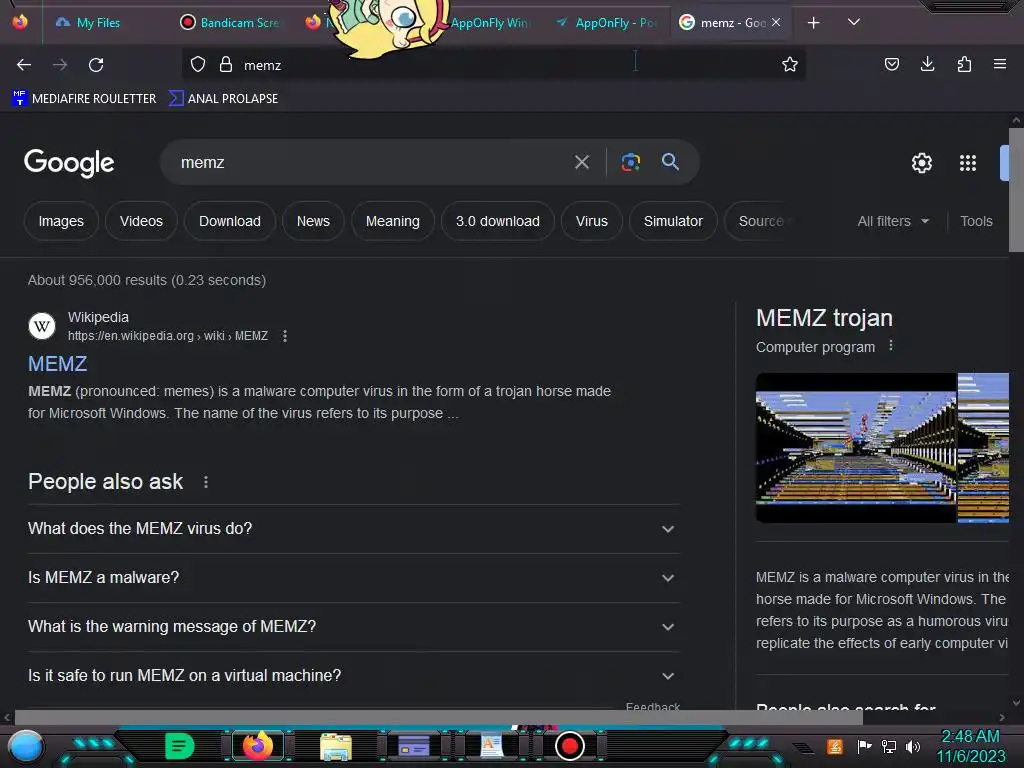The height and width of the screenshot is (768, 1024).
Task: Clear the search box with the X
Action: pos(581,162)
